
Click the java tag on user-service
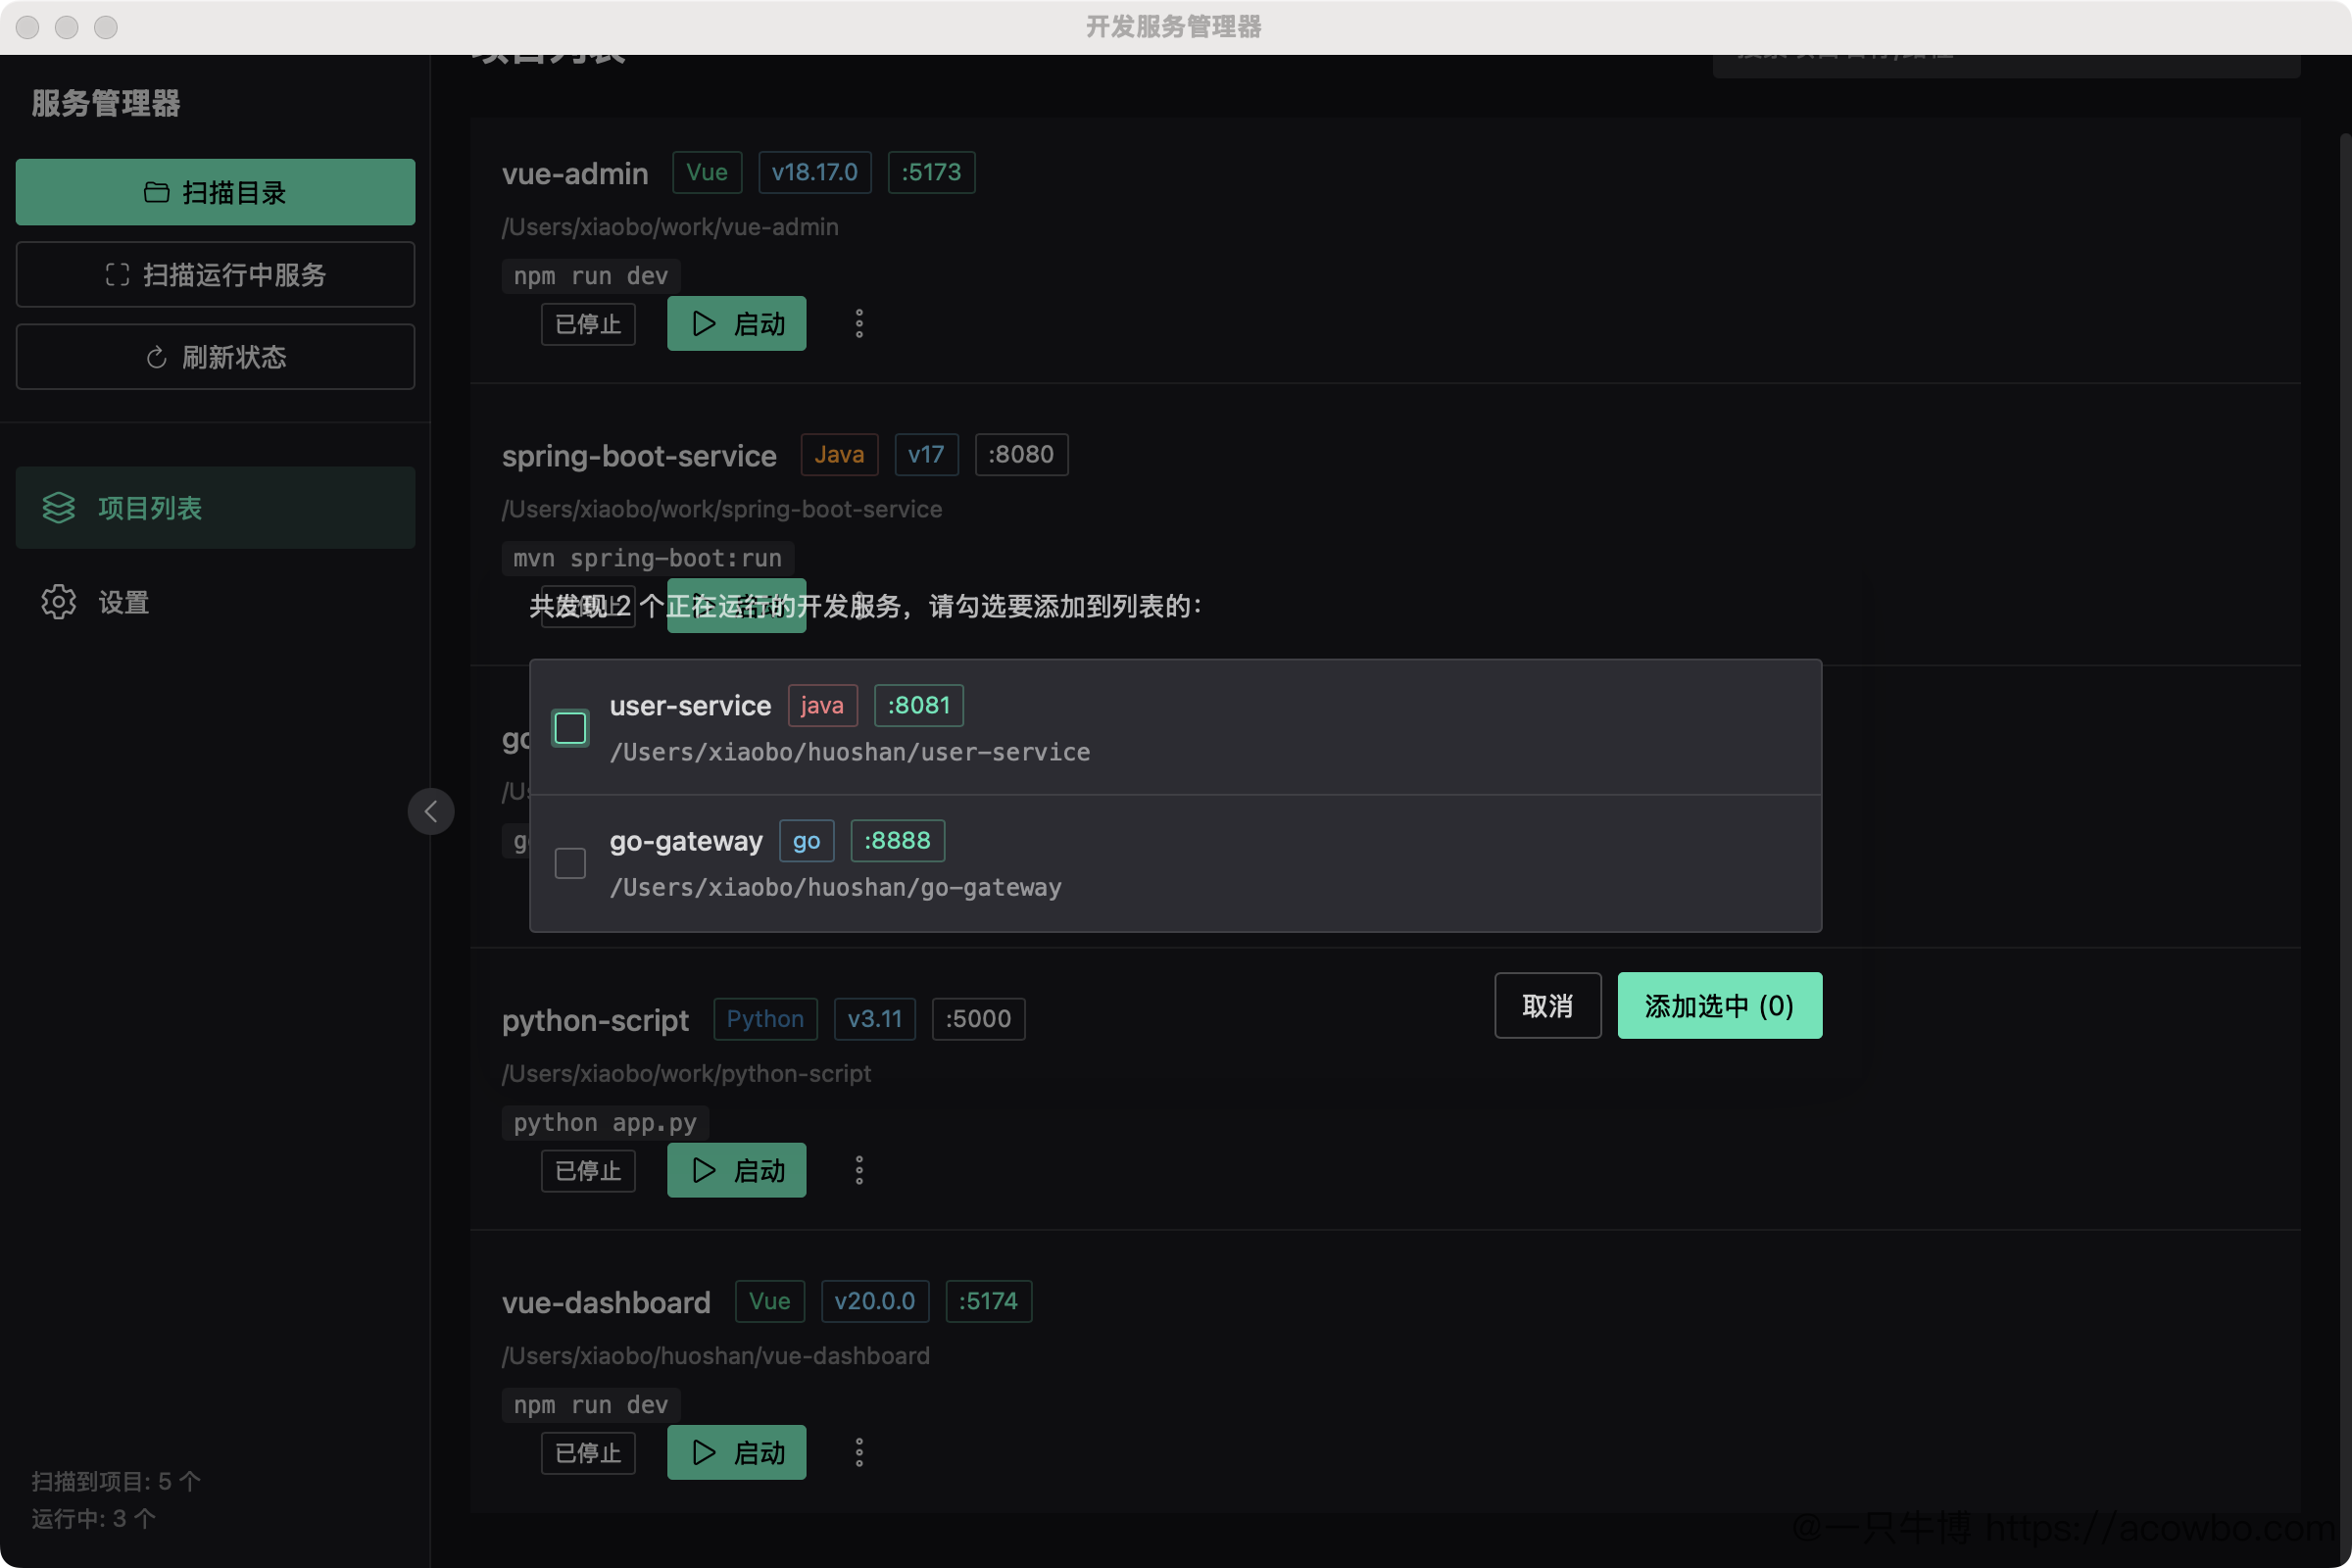[x=822, y=705]
